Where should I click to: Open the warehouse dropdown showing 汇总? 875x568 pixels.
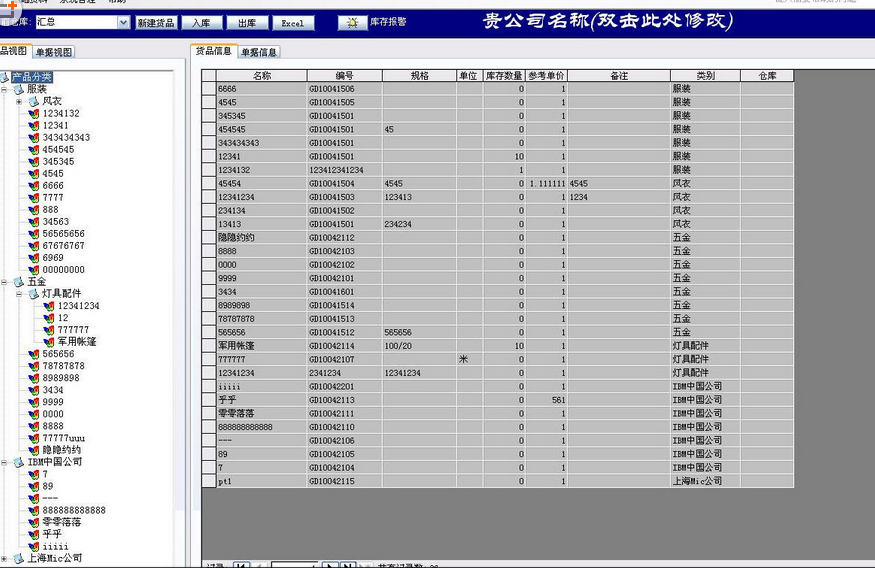[123, 22]
